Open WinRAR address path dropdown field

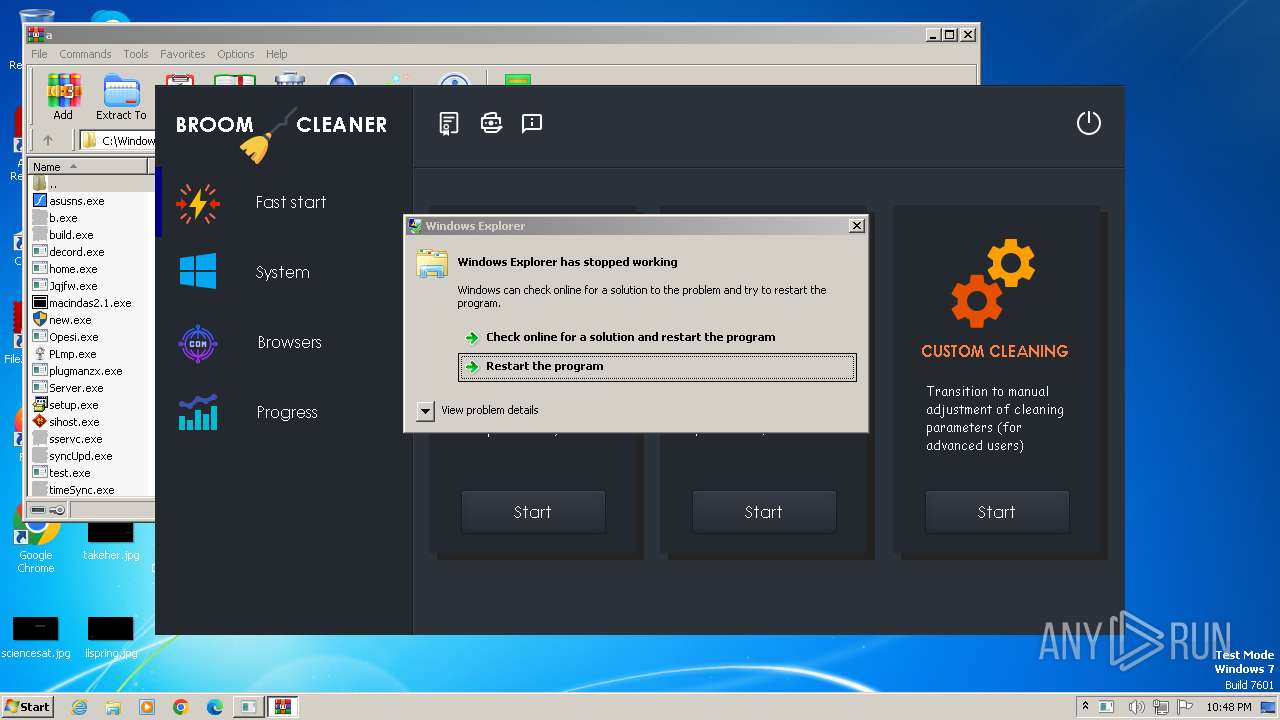pyautogui.click(x=117, y=141)
